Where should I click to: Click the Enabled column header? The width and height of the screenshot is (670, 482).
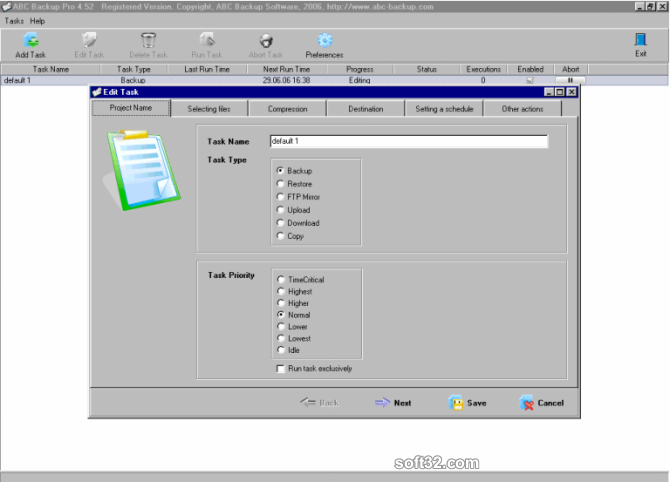(x=530, y=69)
